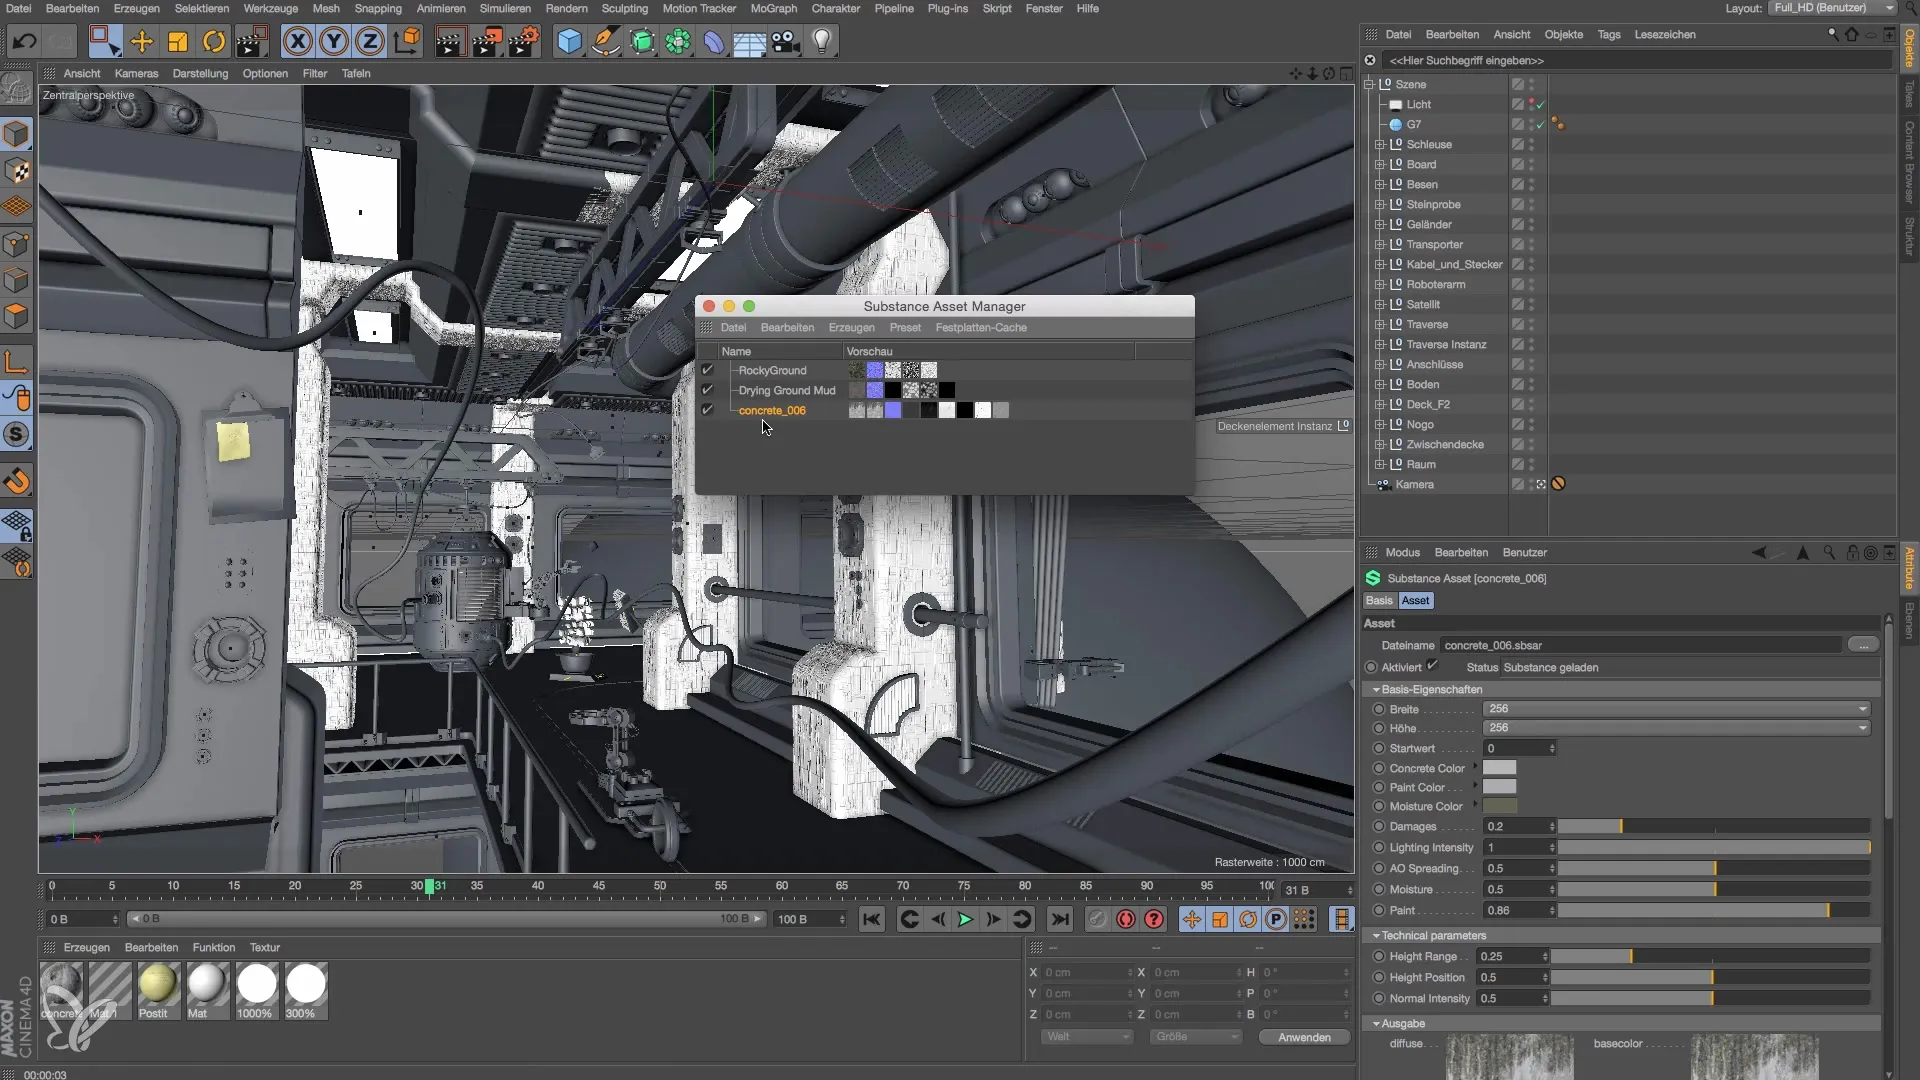Toggle the Drying Ground Mud checkbox
The height and width of the screenshot is (1080, 1920).
[707, 390]
